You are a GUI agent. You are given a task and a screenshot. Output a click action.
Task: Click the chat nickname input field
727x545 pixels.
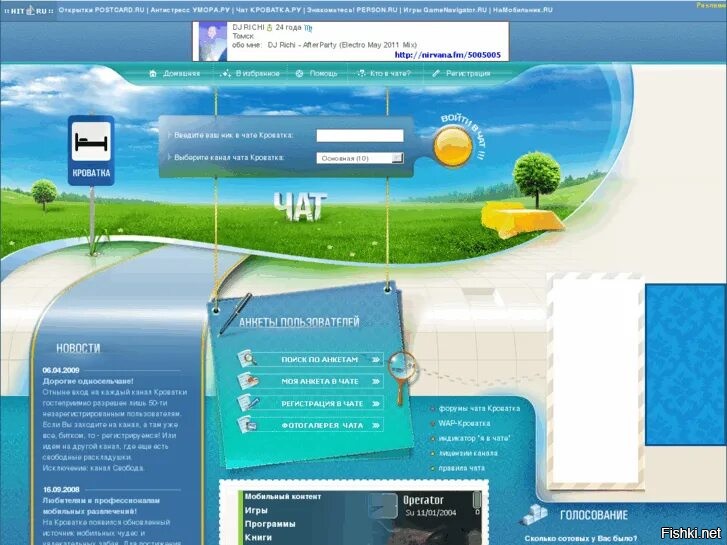pyautogui.click(x=360, y=135)
